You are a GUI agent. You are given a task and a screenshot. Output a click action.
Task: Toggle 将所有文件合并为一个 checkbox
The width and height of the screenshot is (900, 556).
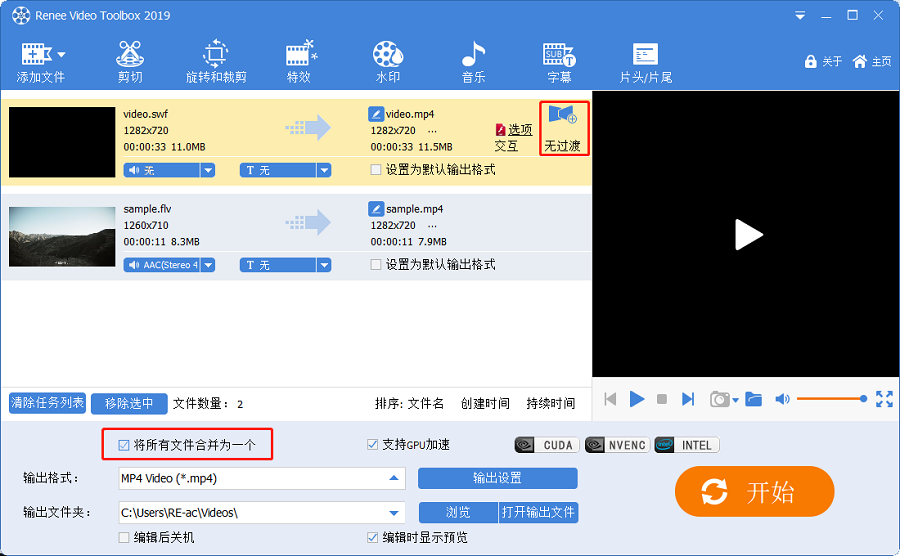coord(124,445)
